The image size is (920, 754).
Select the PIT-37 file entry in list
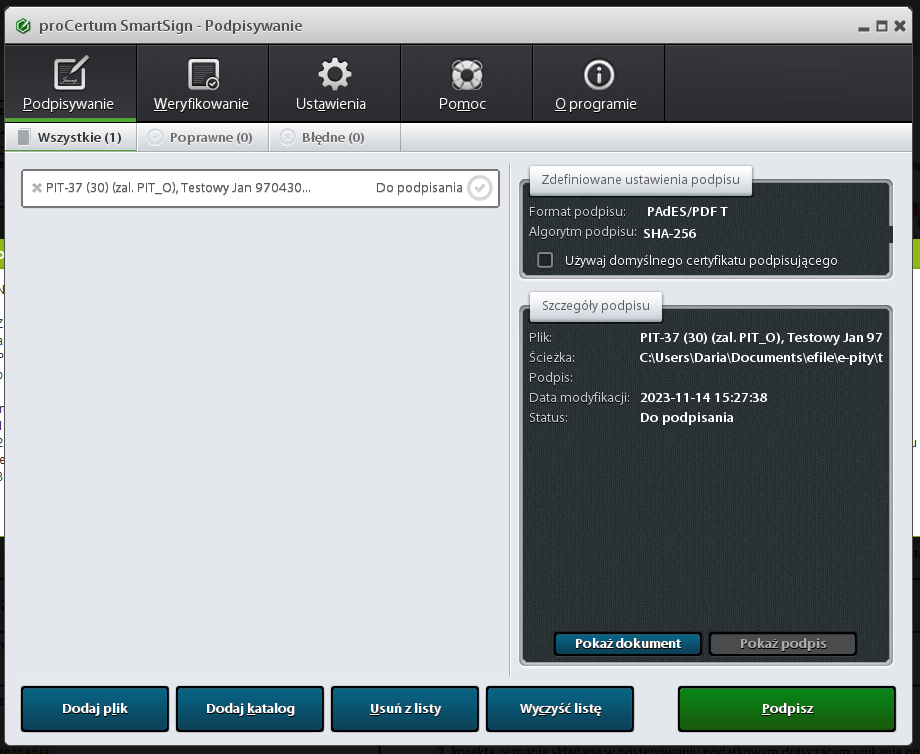[x=200, y=188]
